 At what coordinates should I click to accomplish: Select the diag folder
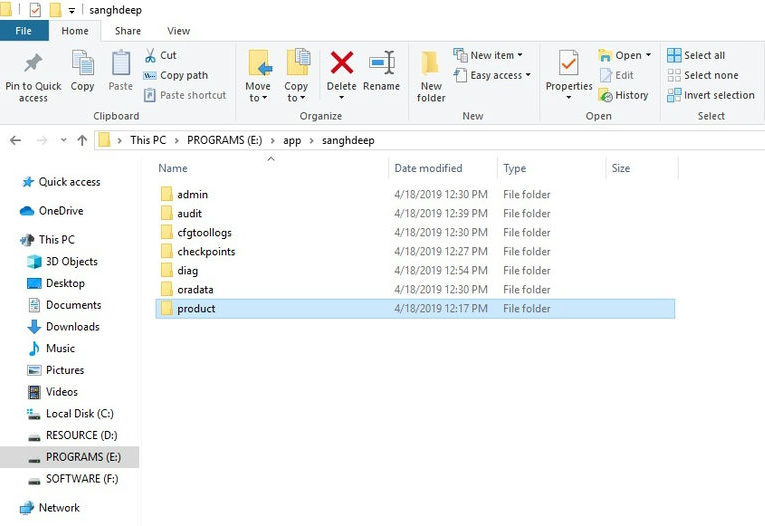(415, 270)
